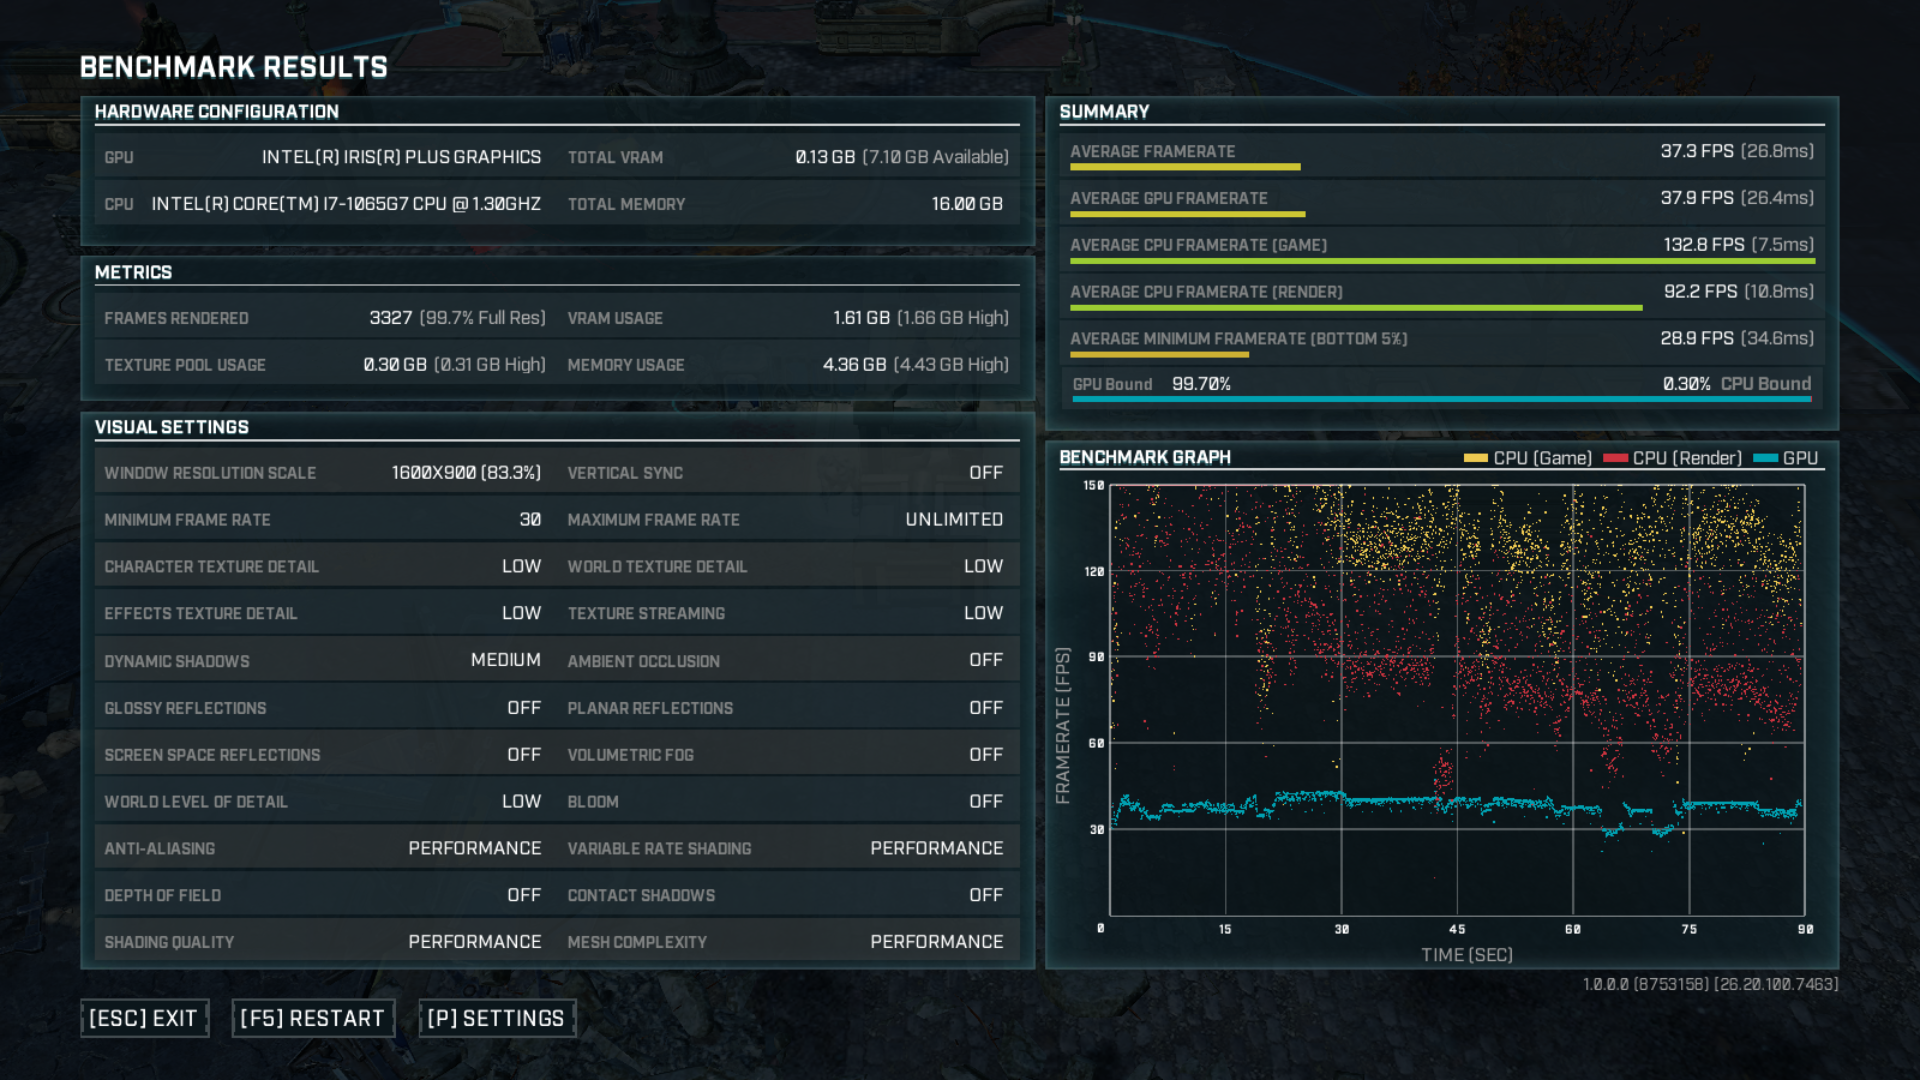The image size is (1920, 1080).
Task: Click the 45 second graph time marker
Action: pos(1457,929)
